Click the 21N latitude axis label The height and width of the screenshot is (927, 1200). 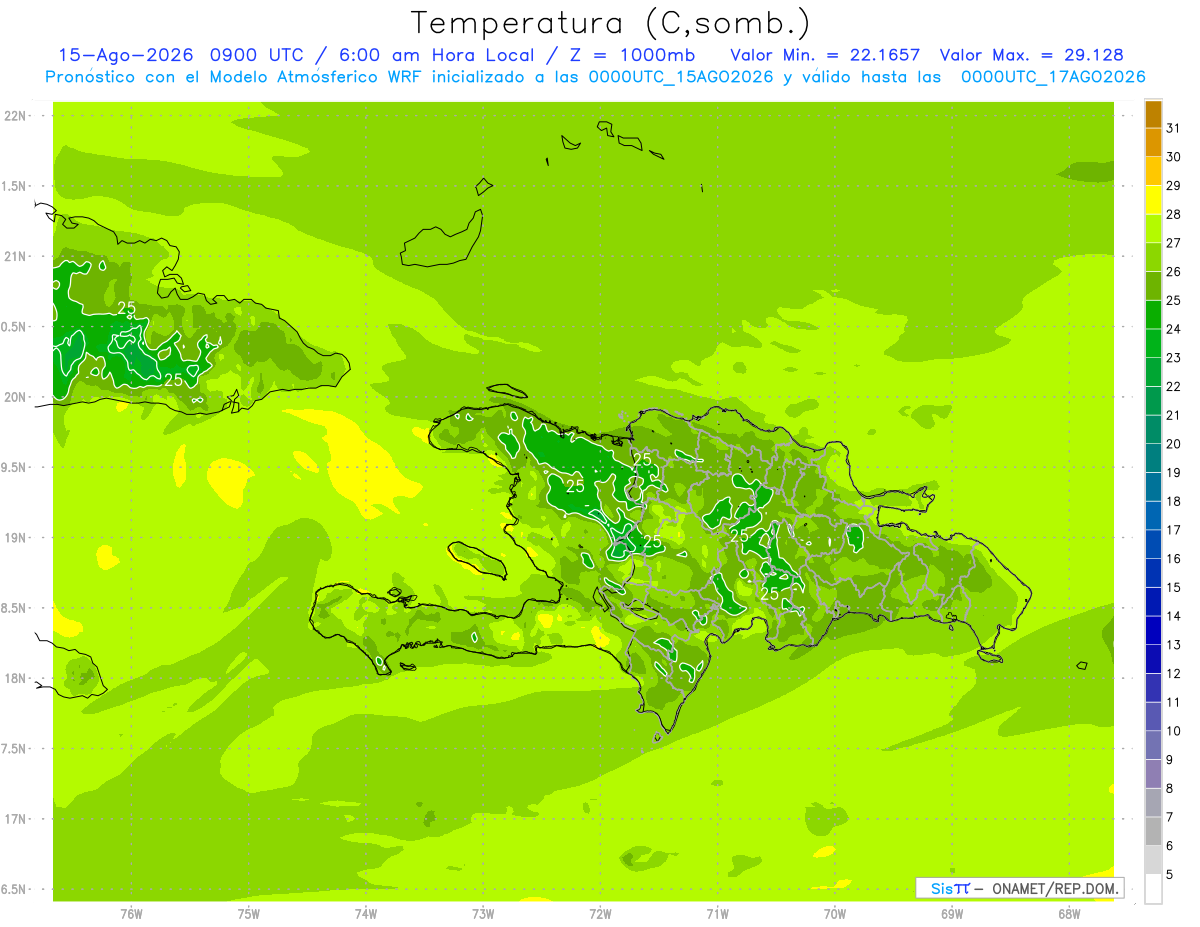pos(17,257)
